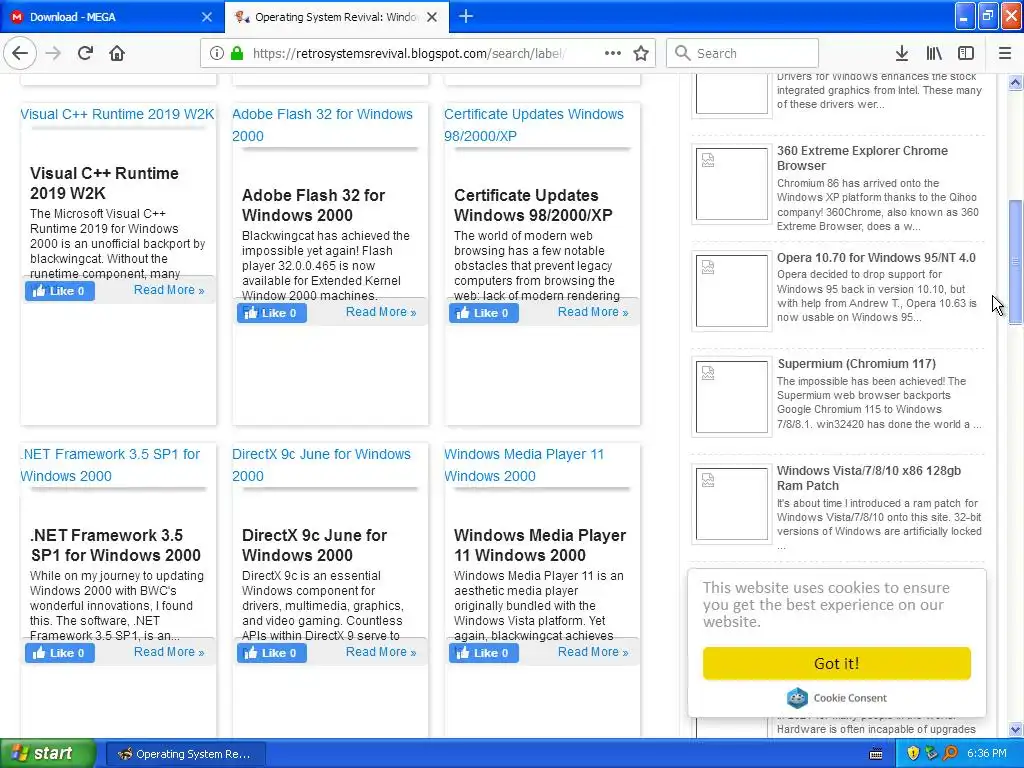Screen dimensions: 1024x768
Task: Like the Visual C++ Runtime post
Action: [x=59, y=291]
